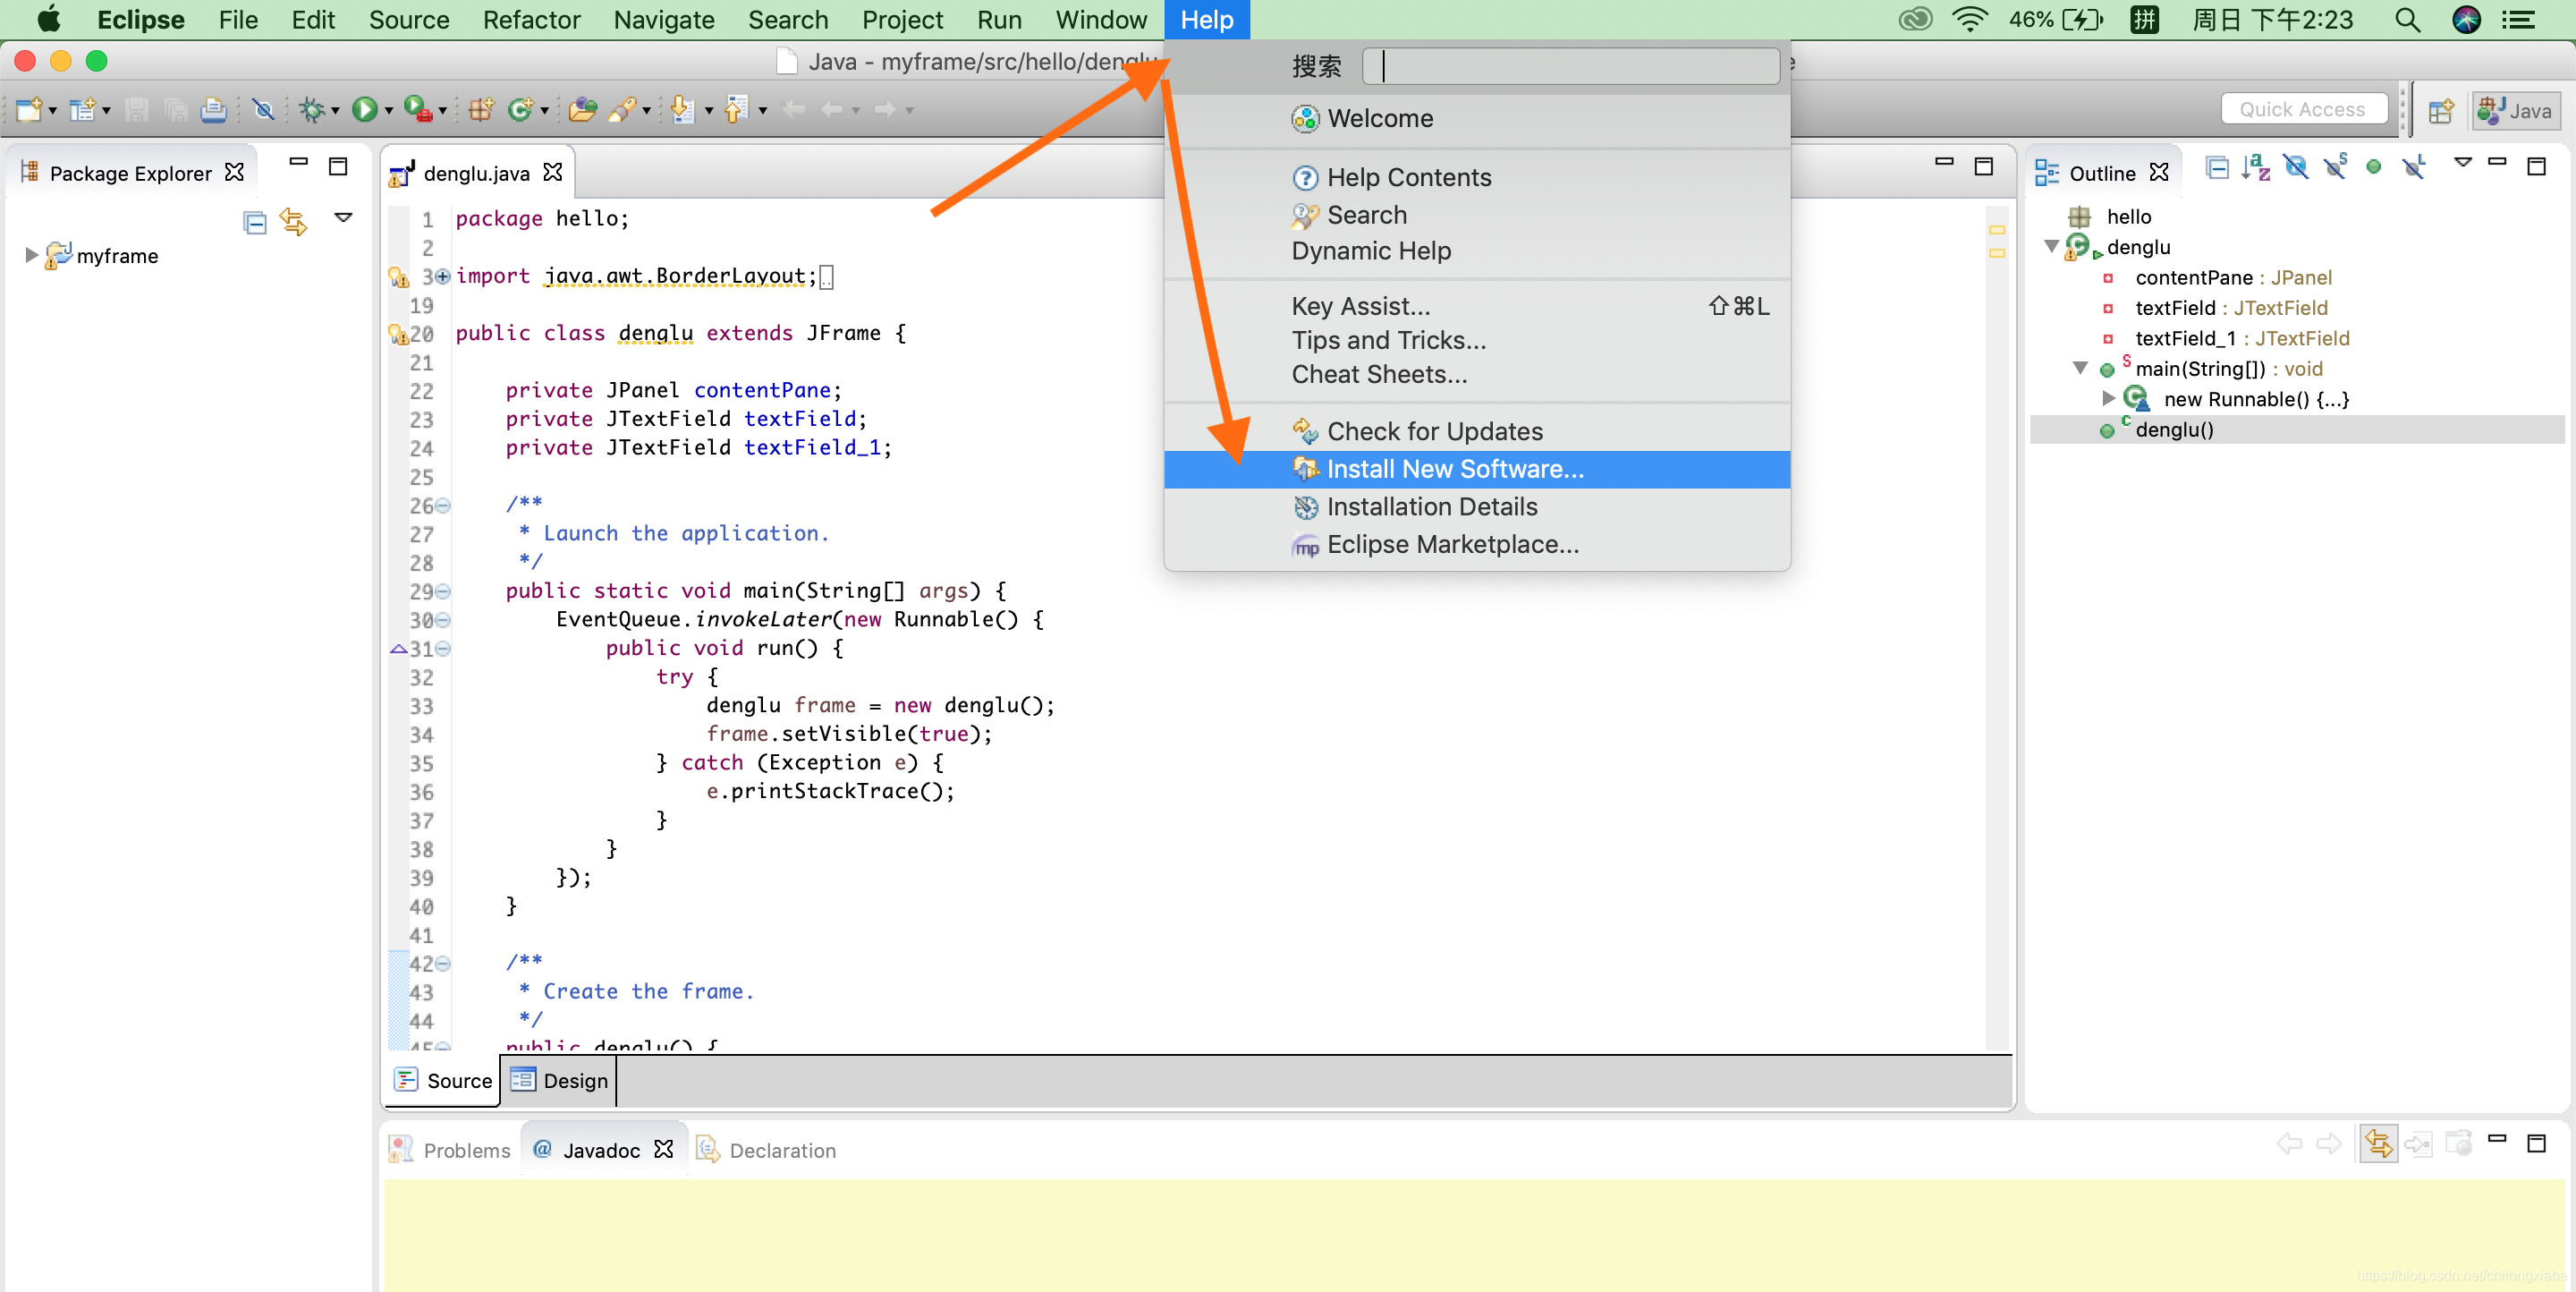Click the Open Attached Javadoc in Browser icon
Viewport: 2576px width, 1292px height.
point(2458,1142)
